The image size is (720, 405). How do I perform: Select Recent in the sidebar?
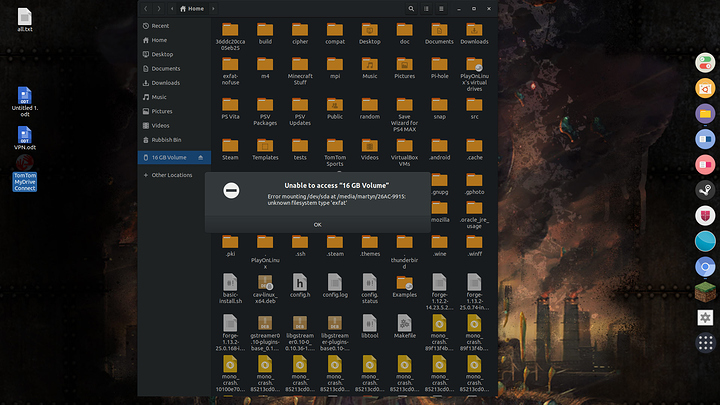[160, 26]
